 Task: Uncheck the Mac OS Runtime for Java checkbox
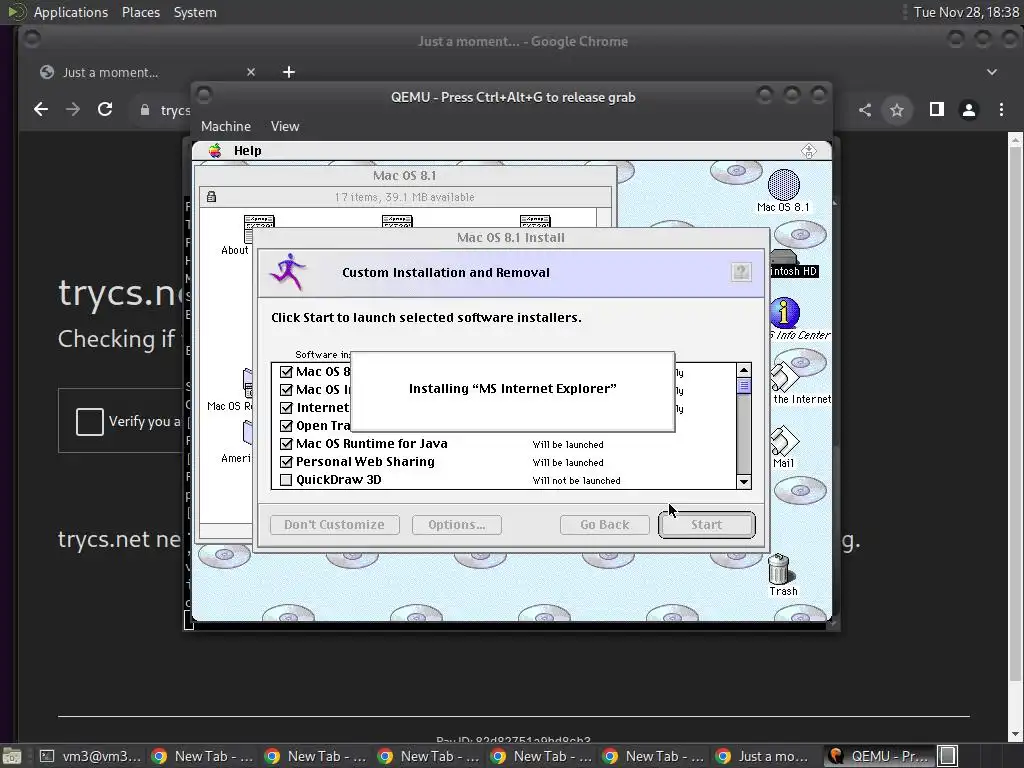(285, 444)
